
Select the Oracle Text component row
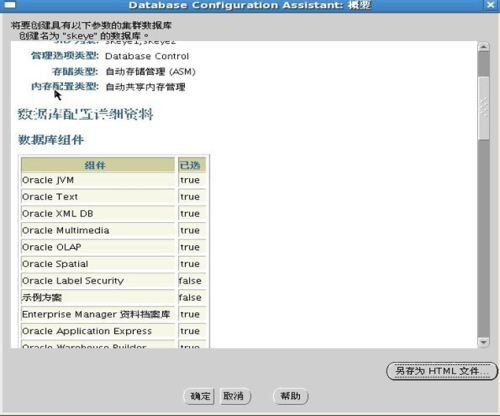[113, 197]
